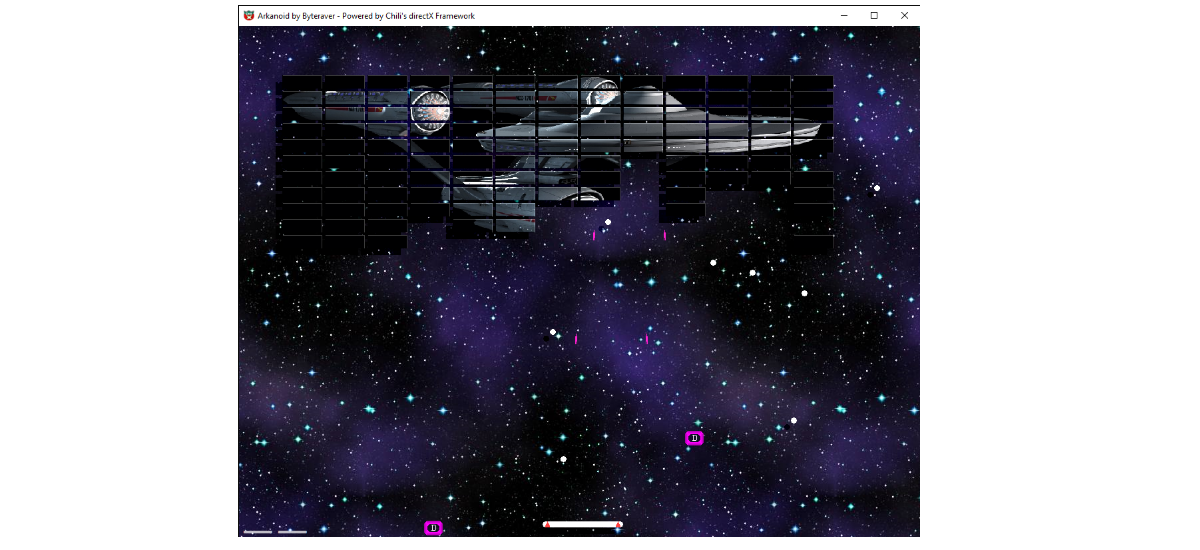Click the magenta D capsule beside the paddle
Screen dimensions: 1200x550
(434, 528)
